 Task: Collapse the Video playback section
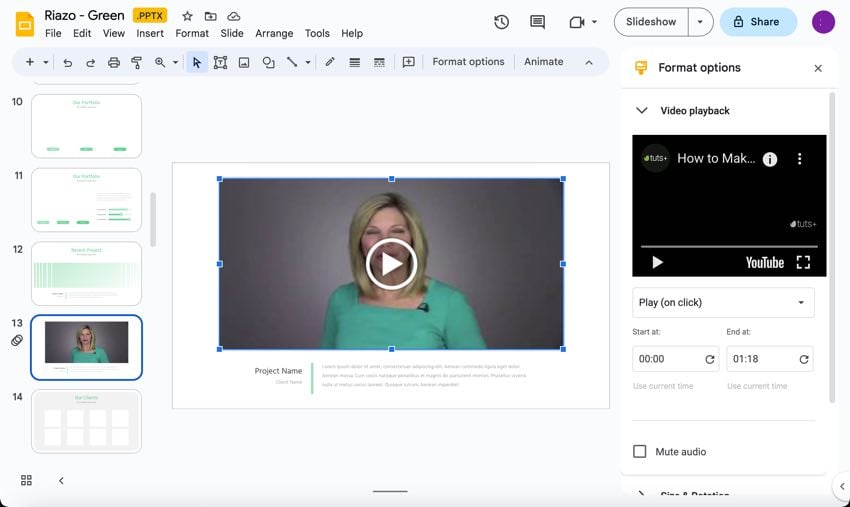642,111
